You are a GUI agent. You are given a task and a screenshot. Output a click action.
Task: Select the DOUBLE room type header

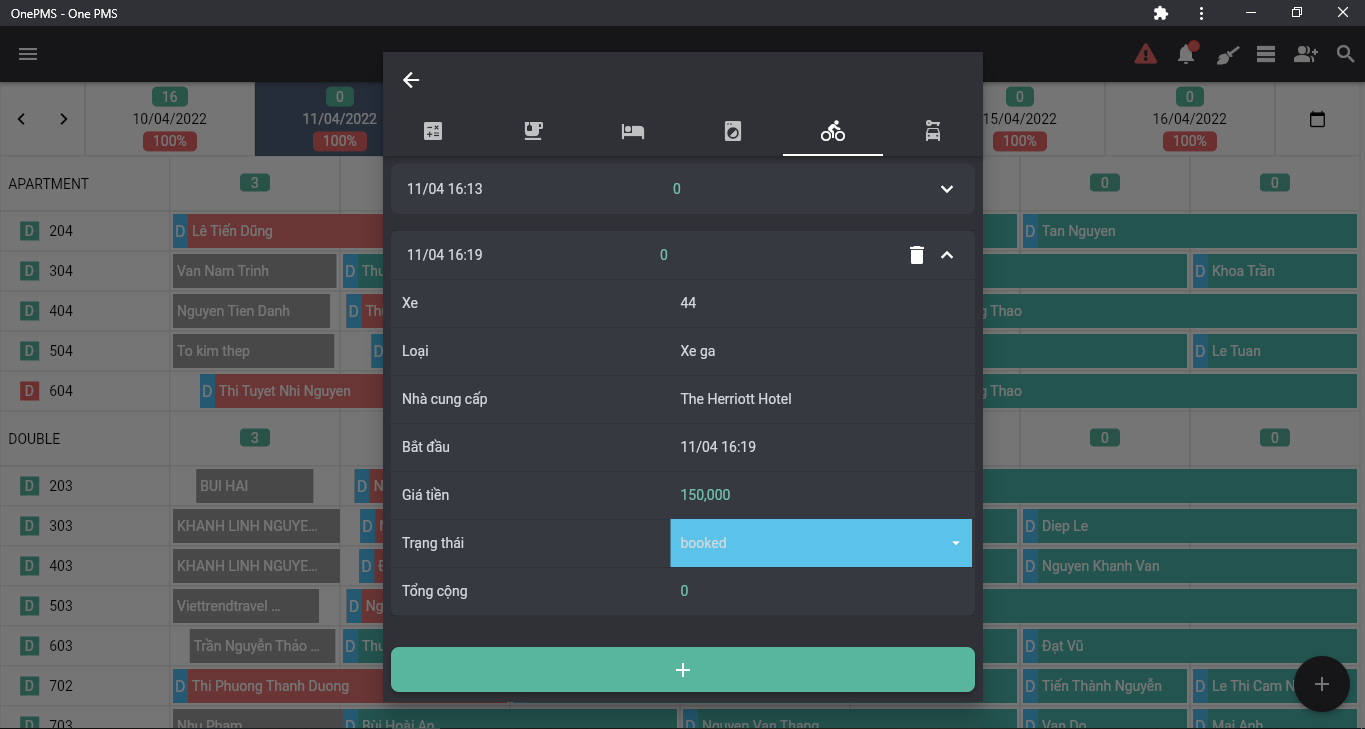pyautogui.click(x=34, y=439)
